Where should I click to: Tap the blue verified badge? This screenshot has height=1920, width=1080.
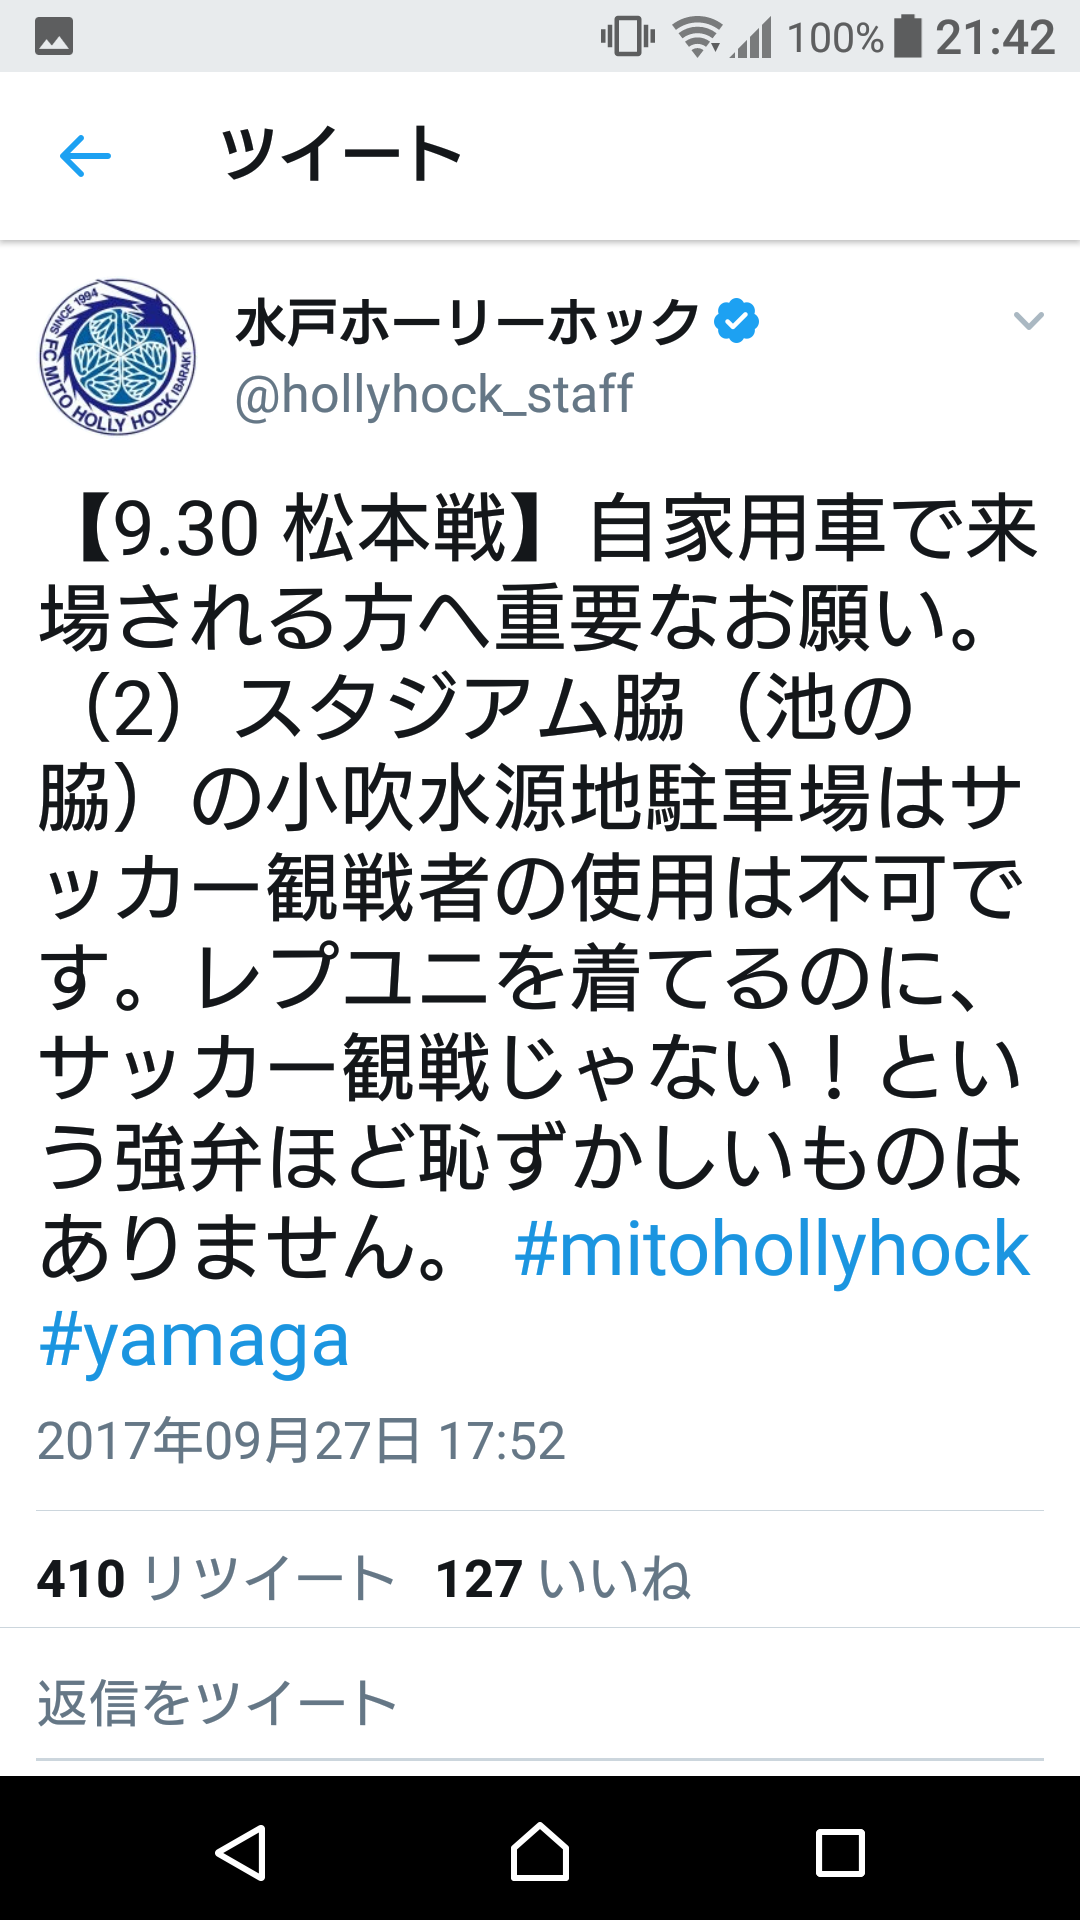737,322
